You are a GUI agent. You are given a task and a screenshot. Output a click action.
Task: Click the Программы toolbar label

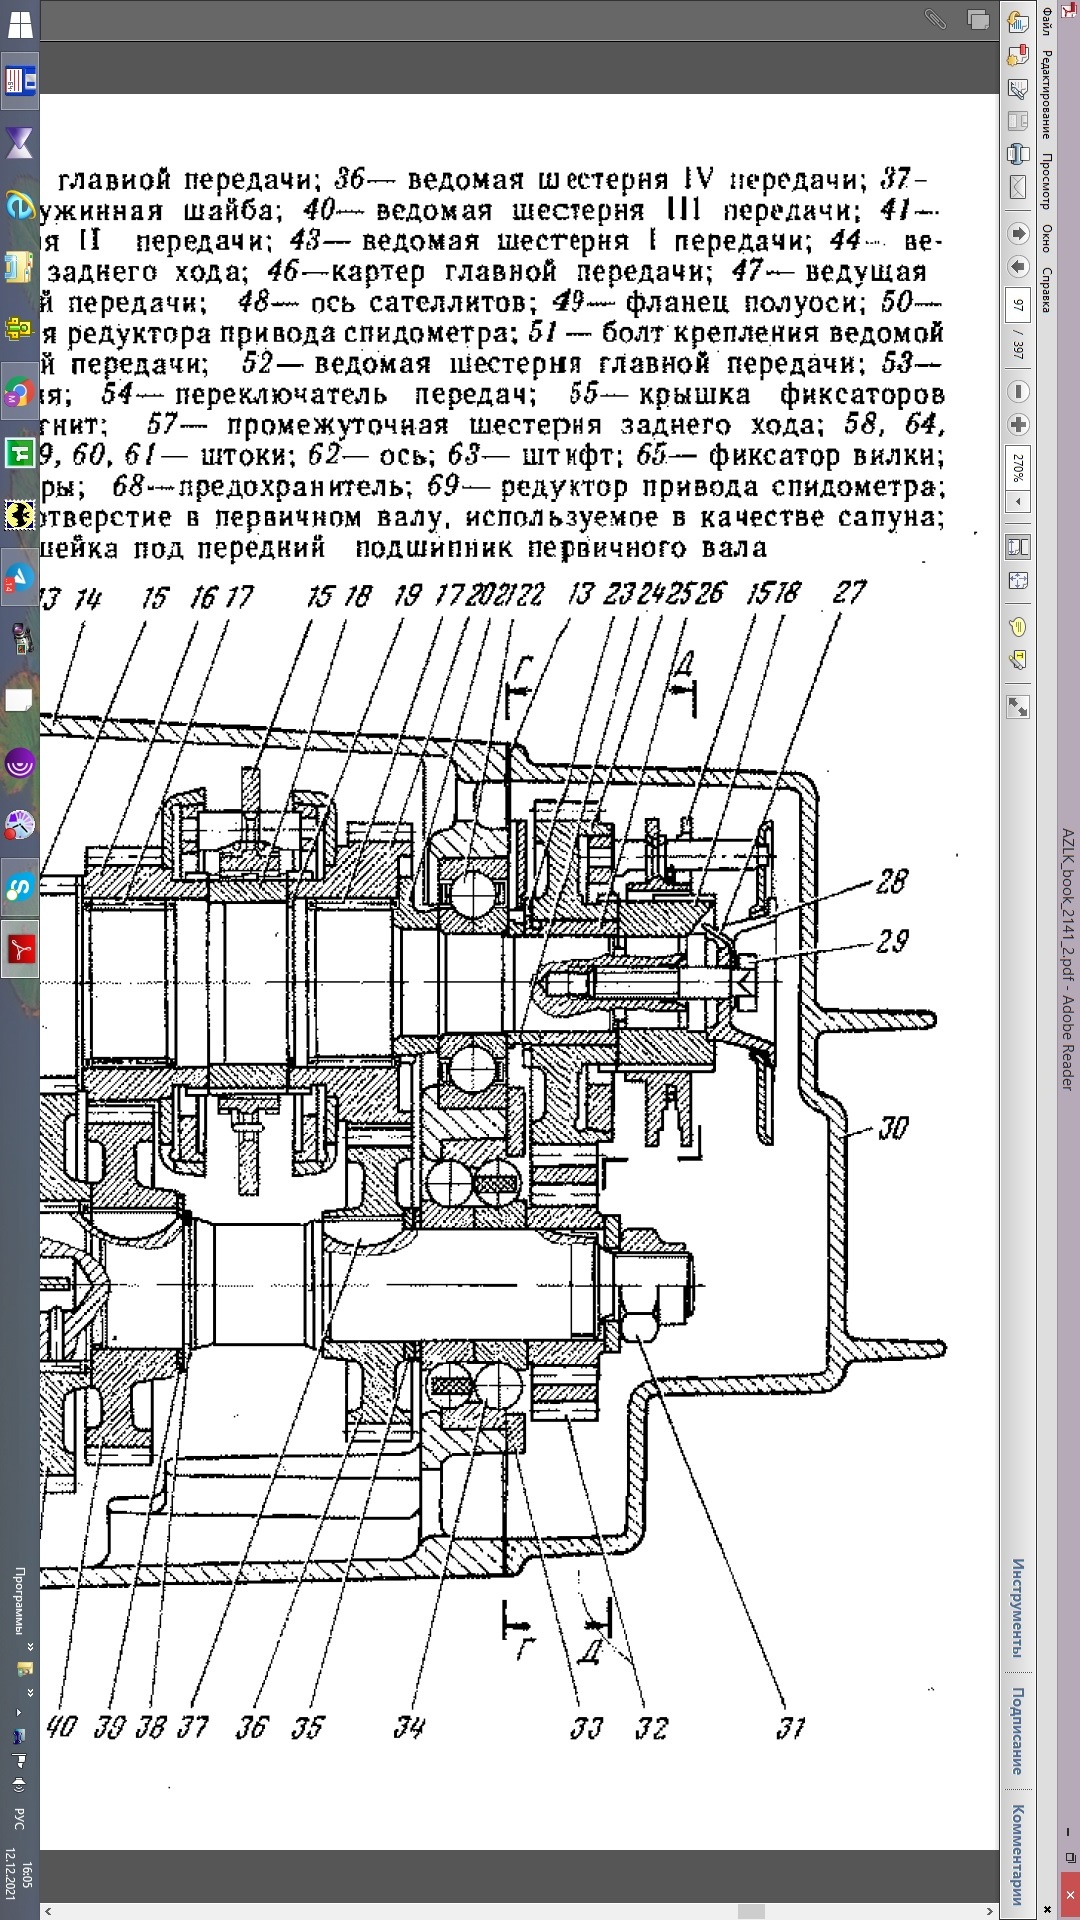coord(20,1599)
